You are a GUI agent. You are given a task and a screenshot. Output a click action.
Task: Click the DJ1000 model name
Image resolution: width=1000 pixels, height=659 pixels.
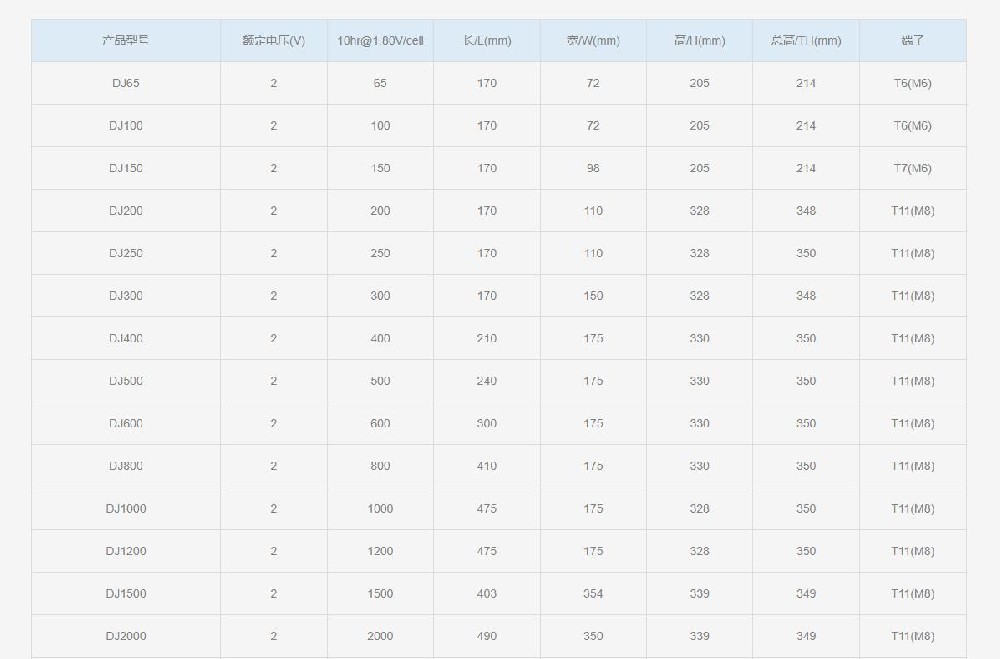126,508
